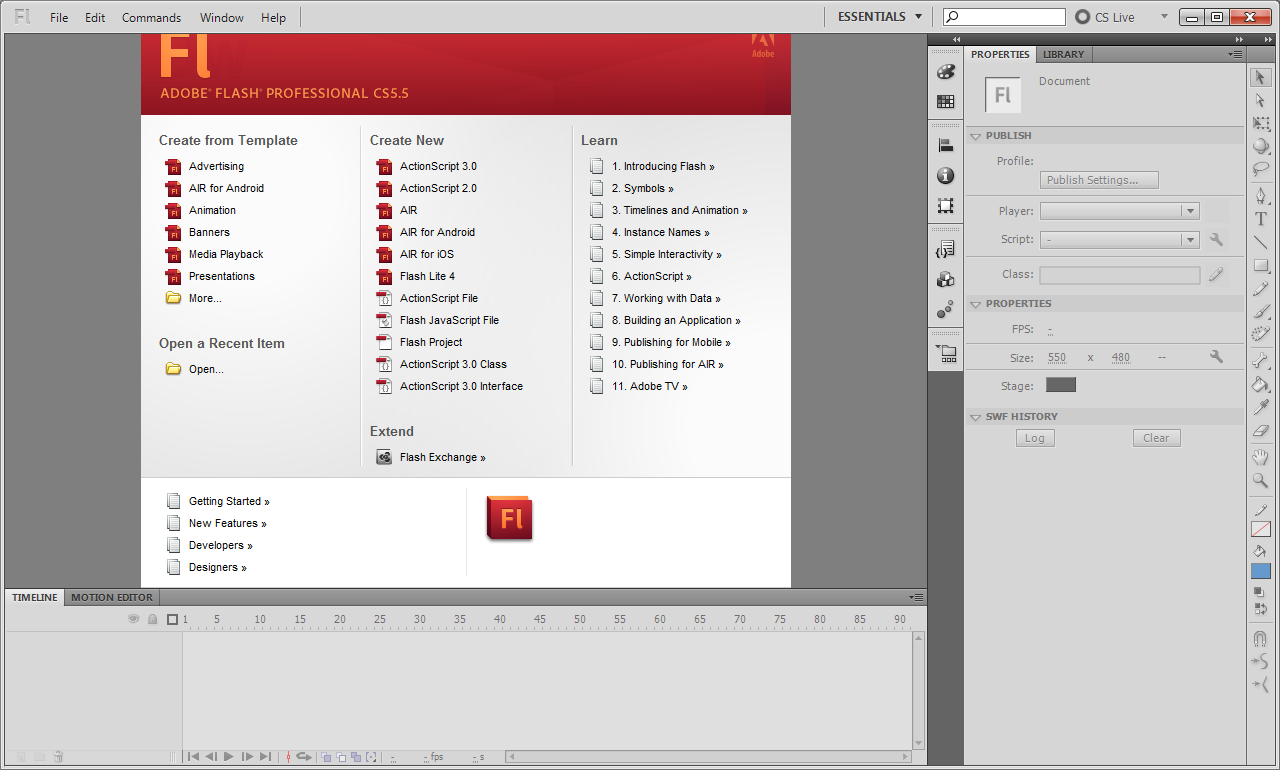Toggle lock all layers padlock icon
This screenshot has width=1280, height=770.
(x=152, y=620)
